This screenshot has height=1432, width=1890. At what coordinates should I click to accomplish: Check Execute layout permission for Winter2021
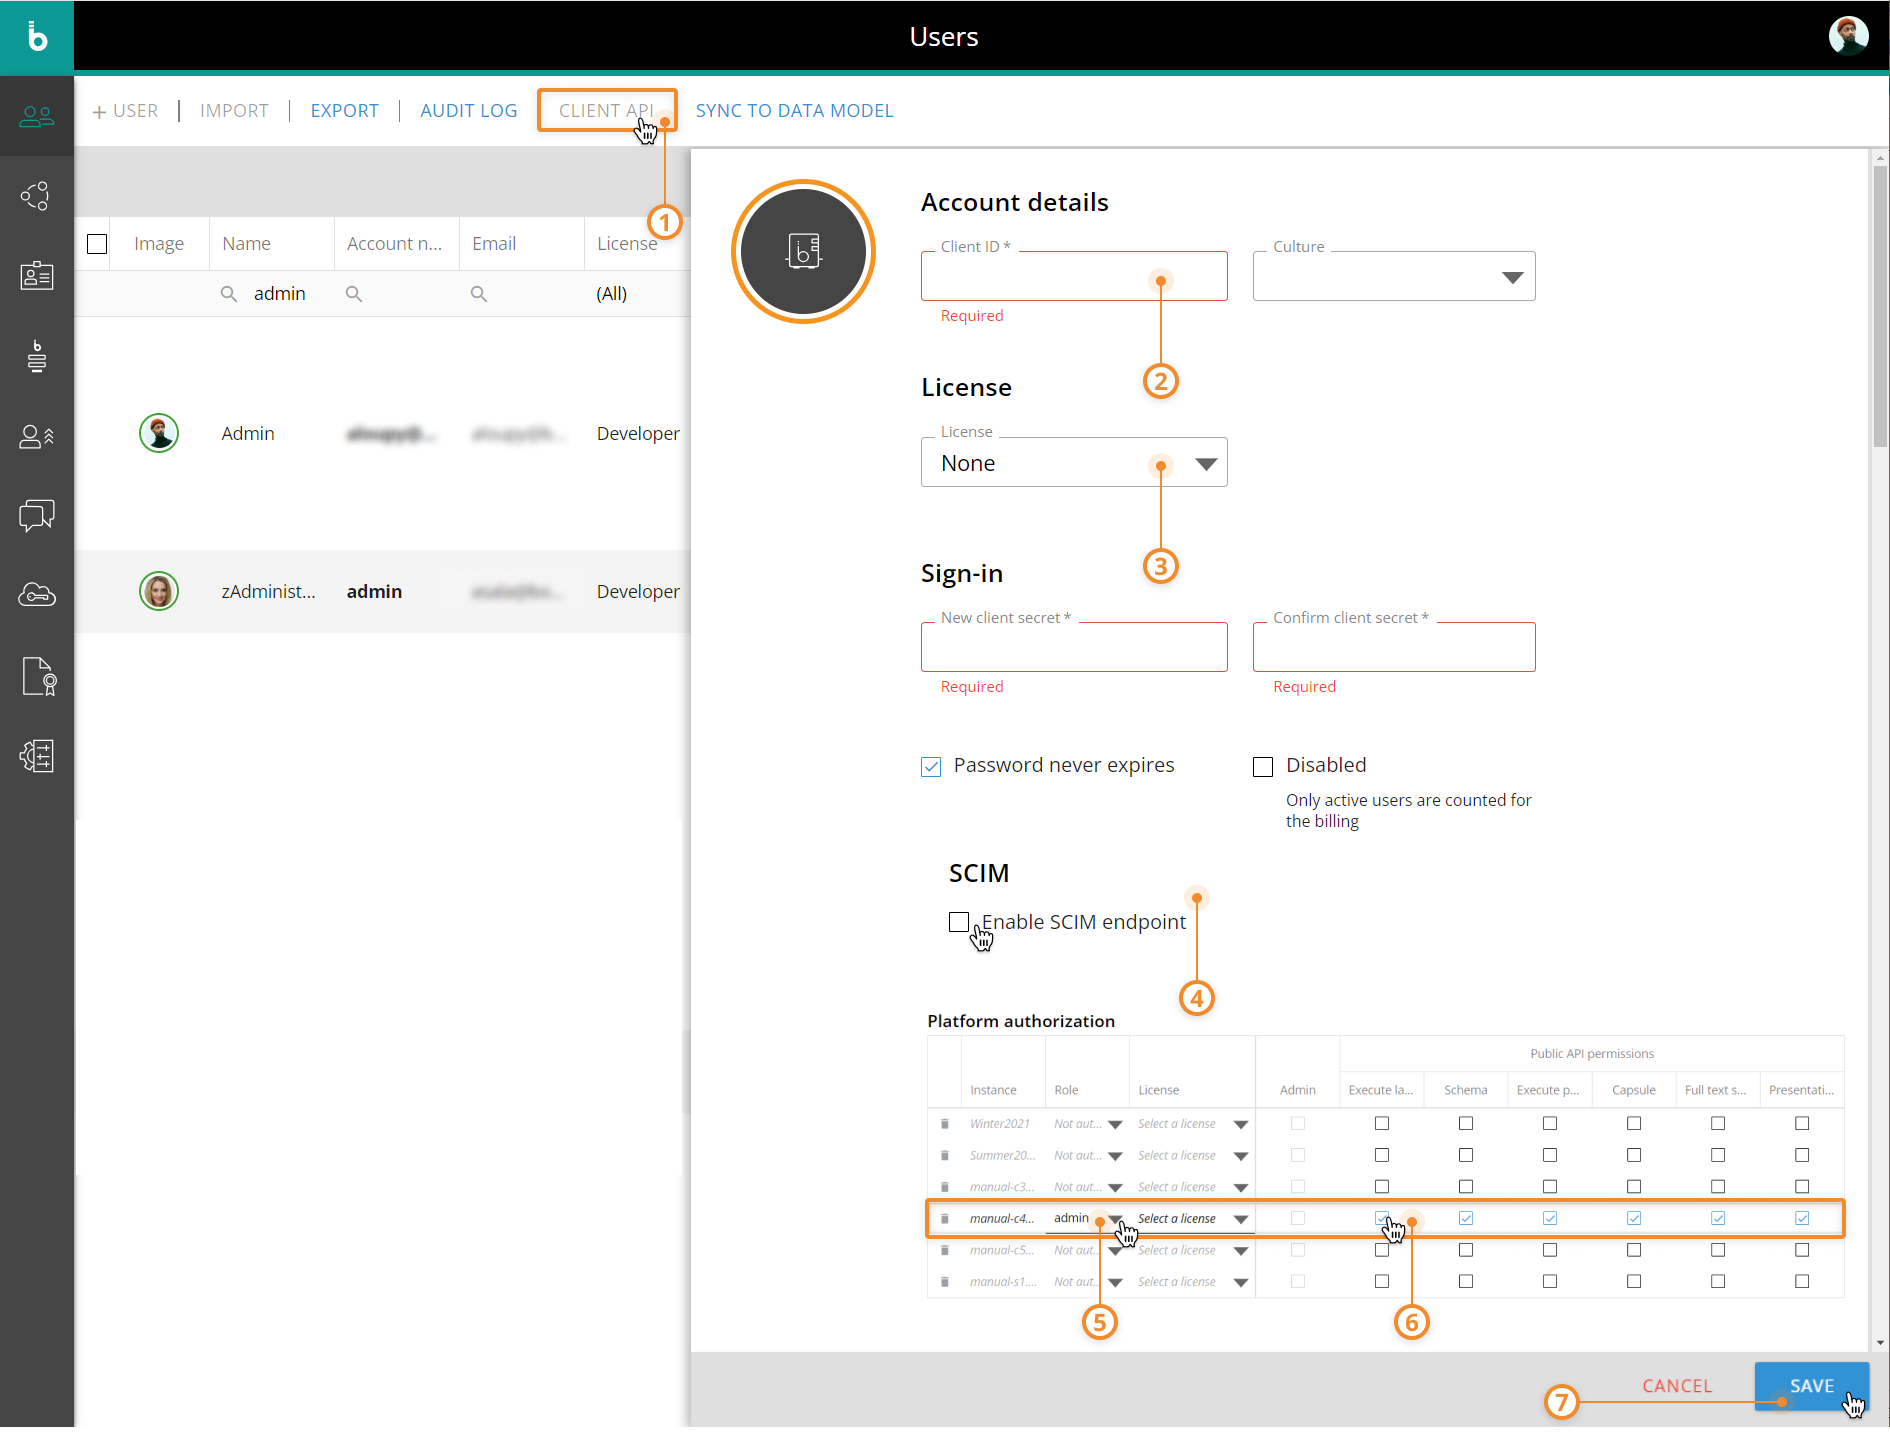coord(1382,1124)
